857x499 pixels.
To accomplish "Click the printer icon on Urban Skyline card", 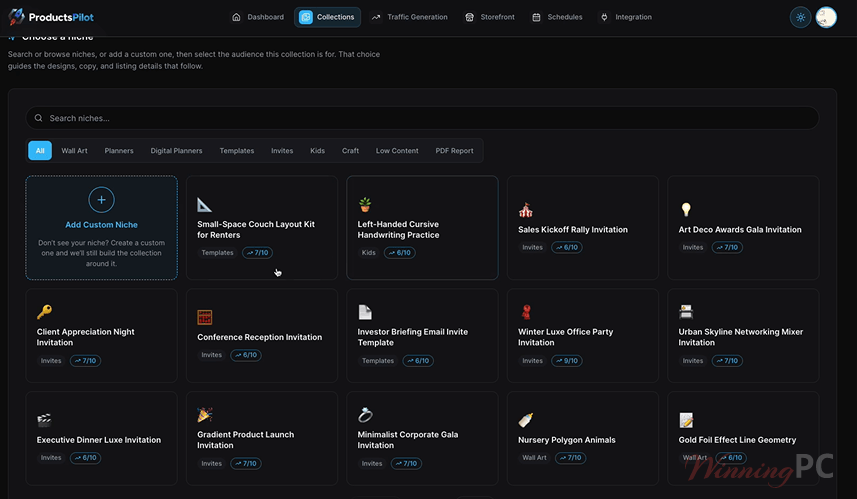I will [686, 312].
